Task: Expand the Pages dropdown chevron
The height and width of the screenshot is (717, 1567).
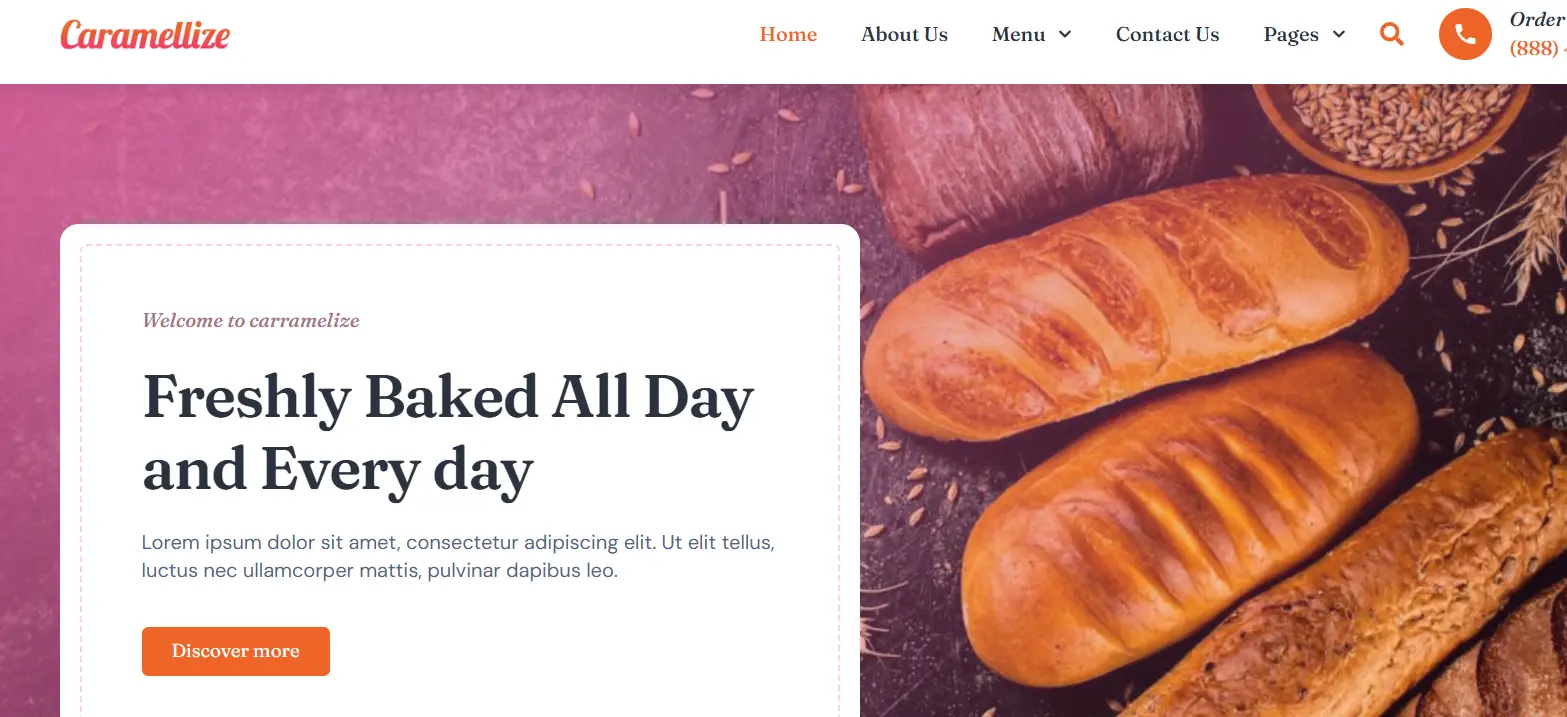Action: tap(1339, 35)
